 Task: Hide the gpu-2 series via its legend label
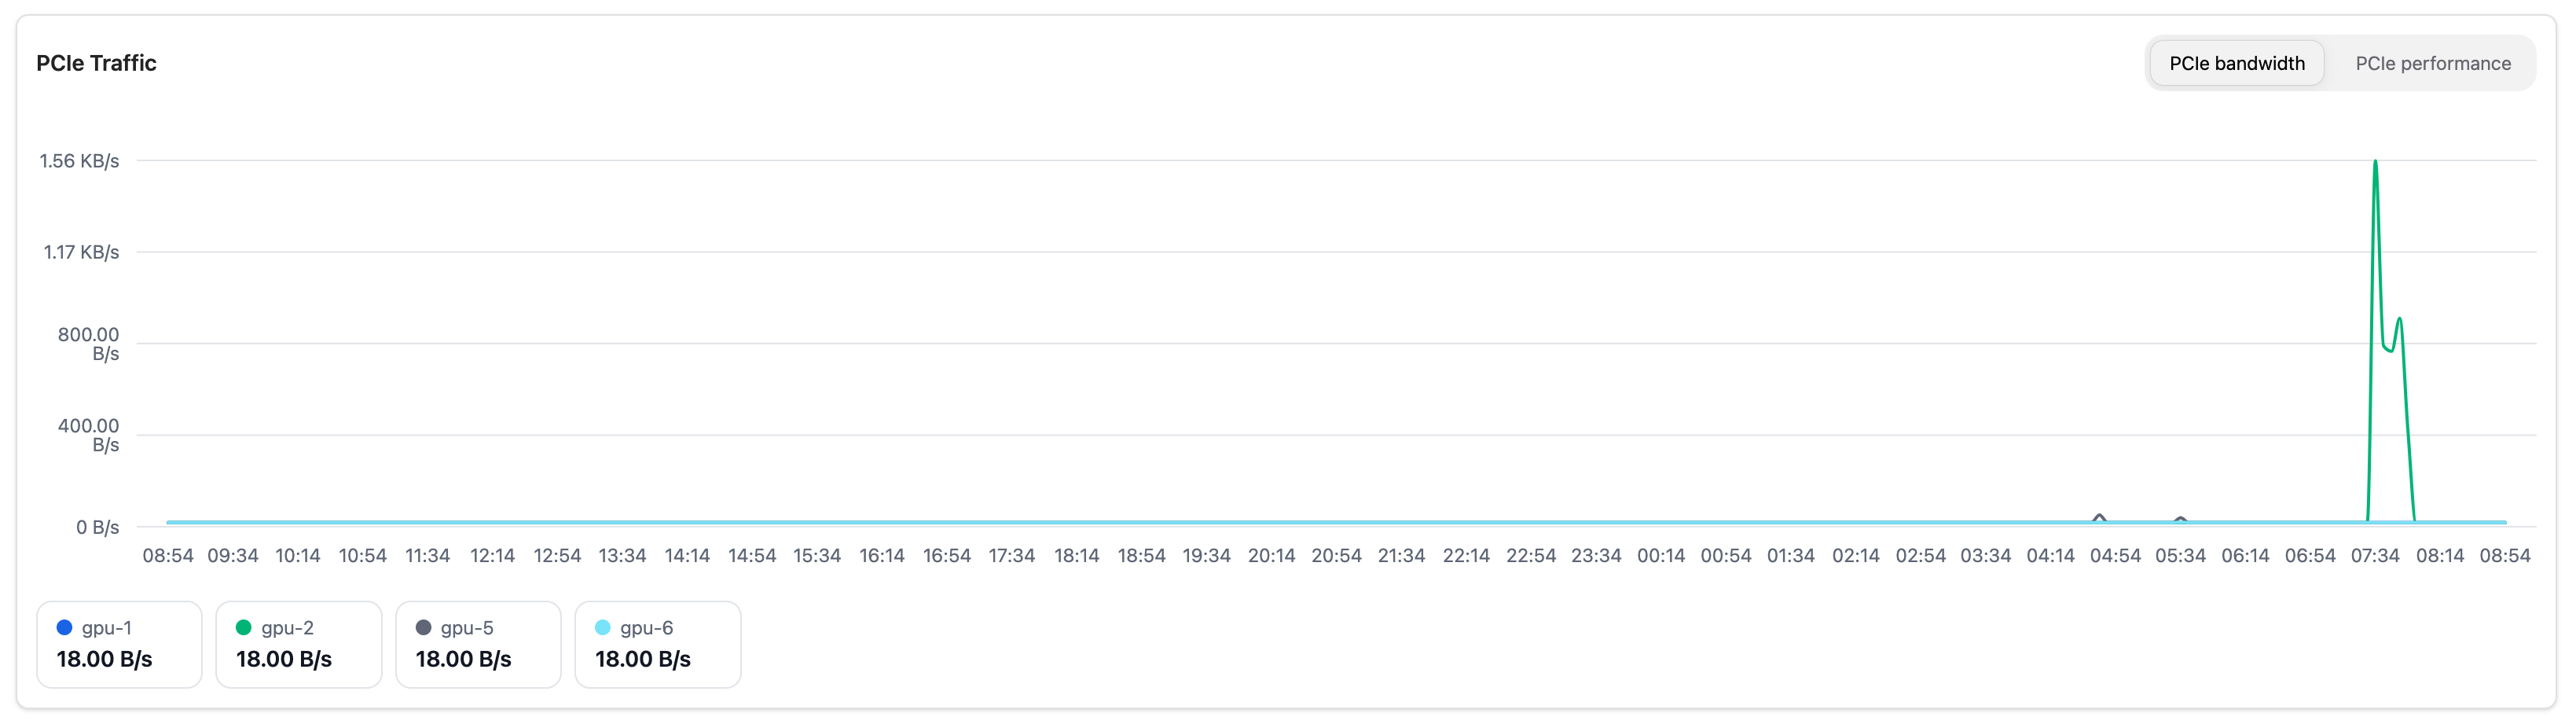(x=287, y=628)
